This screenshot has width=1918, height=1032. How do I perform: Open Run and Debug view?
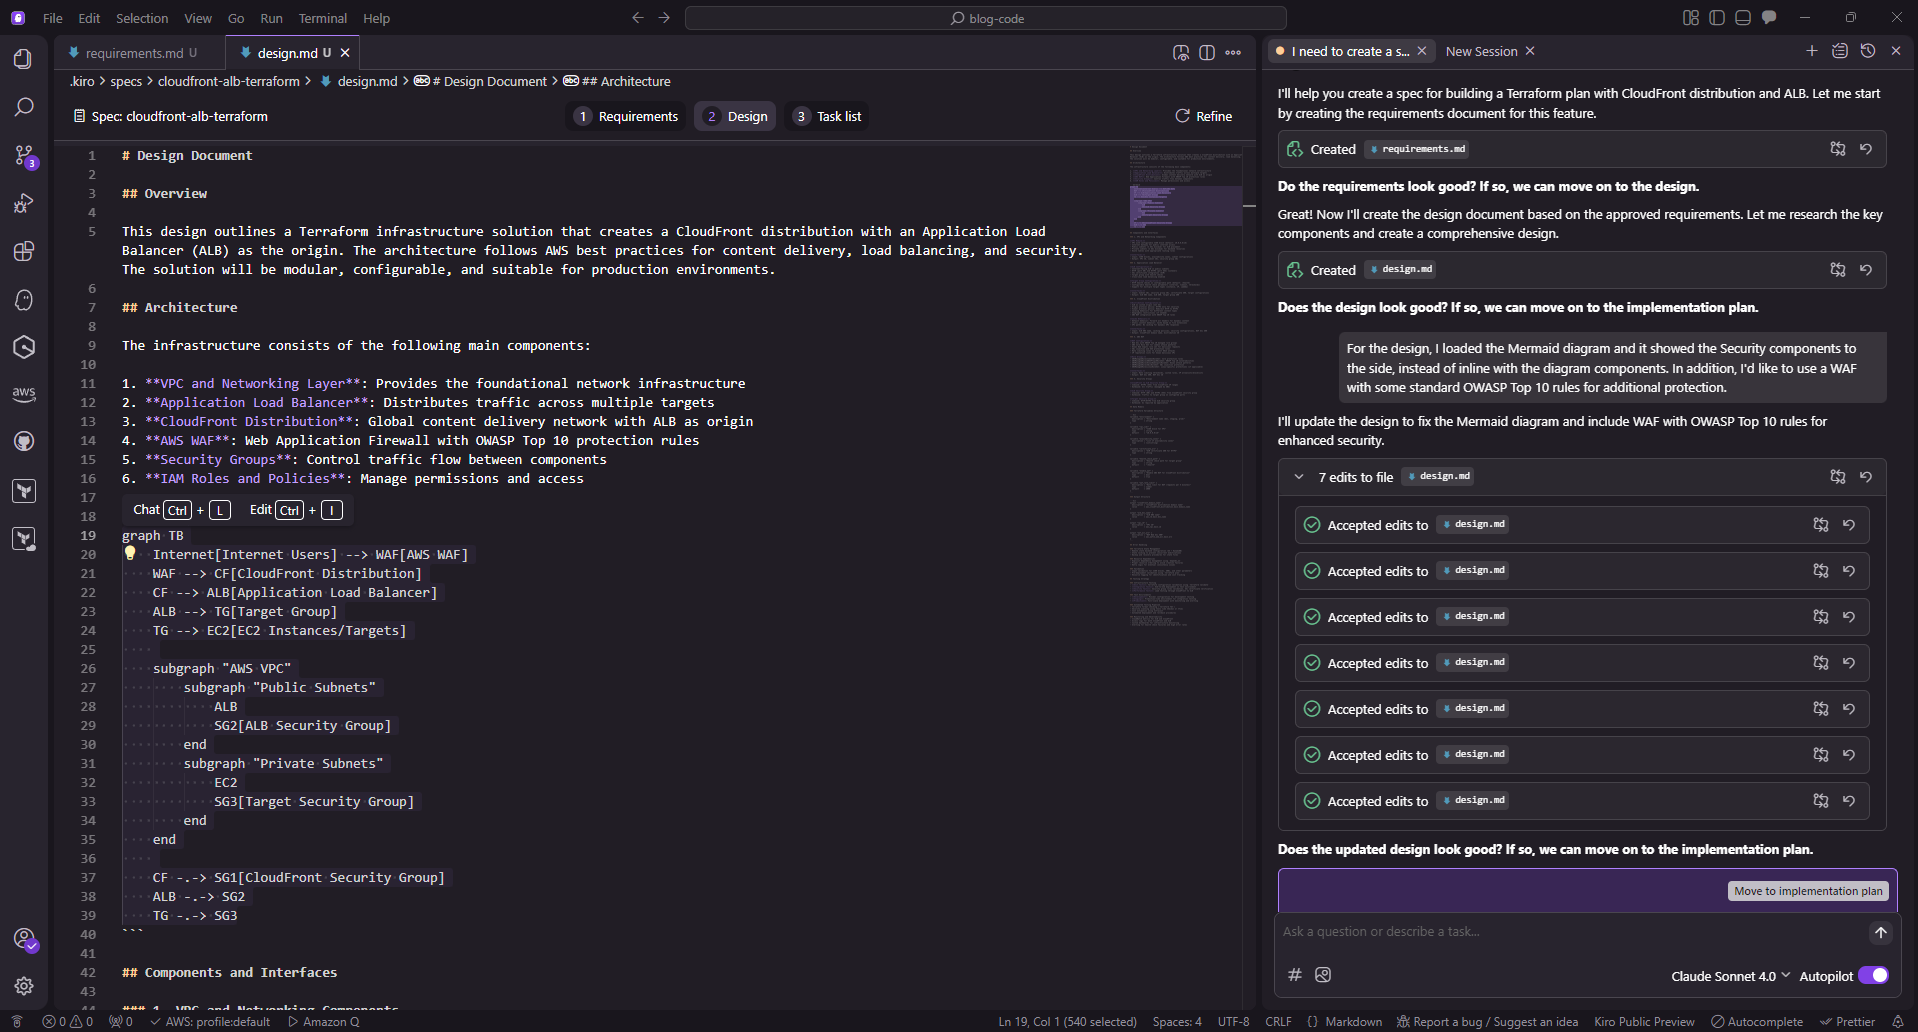tap(24, 203)
